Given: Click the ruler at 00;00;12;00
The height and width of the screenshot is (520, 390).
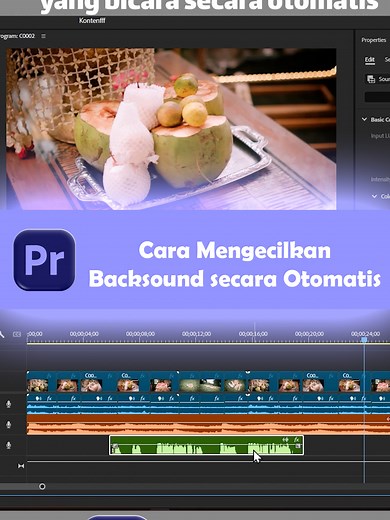Looking at the screenshot, I should 196,334.
